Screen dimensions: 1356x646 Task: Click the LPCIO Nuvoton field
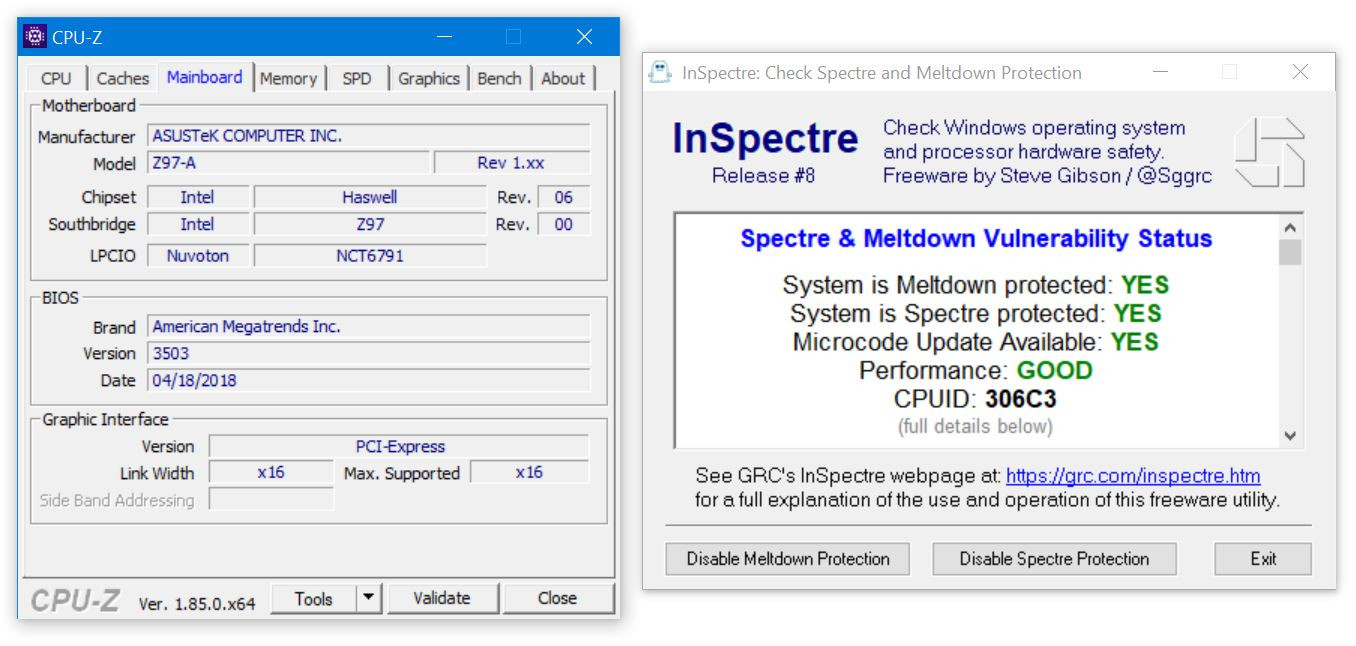197,256
